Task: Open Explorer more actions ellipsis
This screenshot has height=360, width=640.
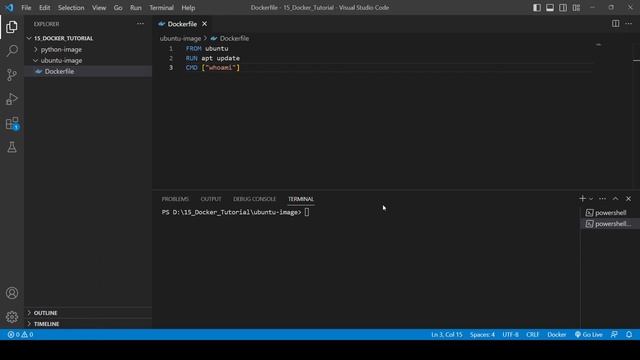Action: coord(140,24)
